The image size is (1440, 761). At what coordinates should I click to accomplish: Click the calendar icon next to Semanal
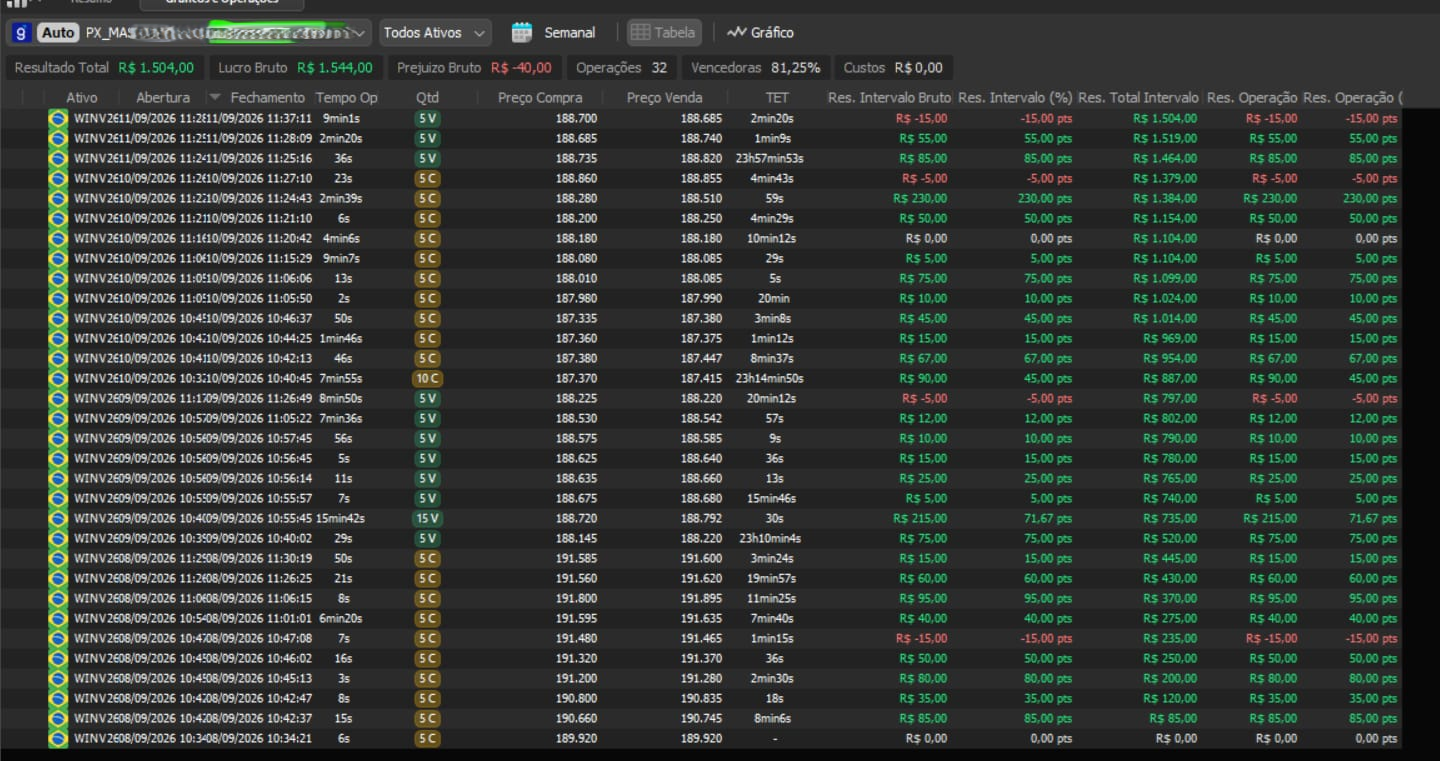coord(522,32)
